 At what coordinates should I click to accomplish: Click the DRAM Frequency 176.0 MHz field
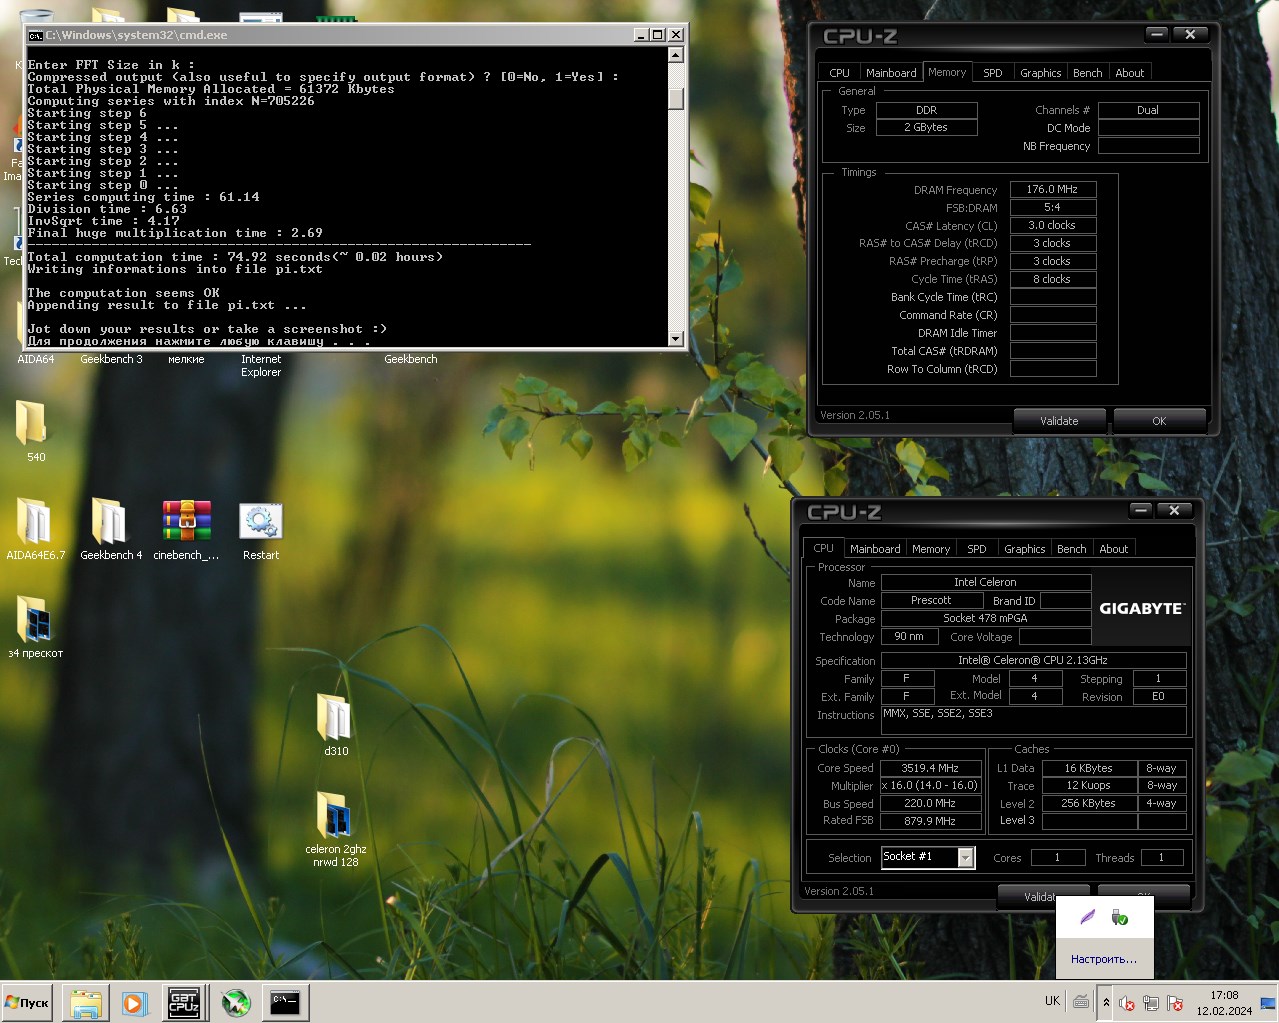tap(1053, 189)
